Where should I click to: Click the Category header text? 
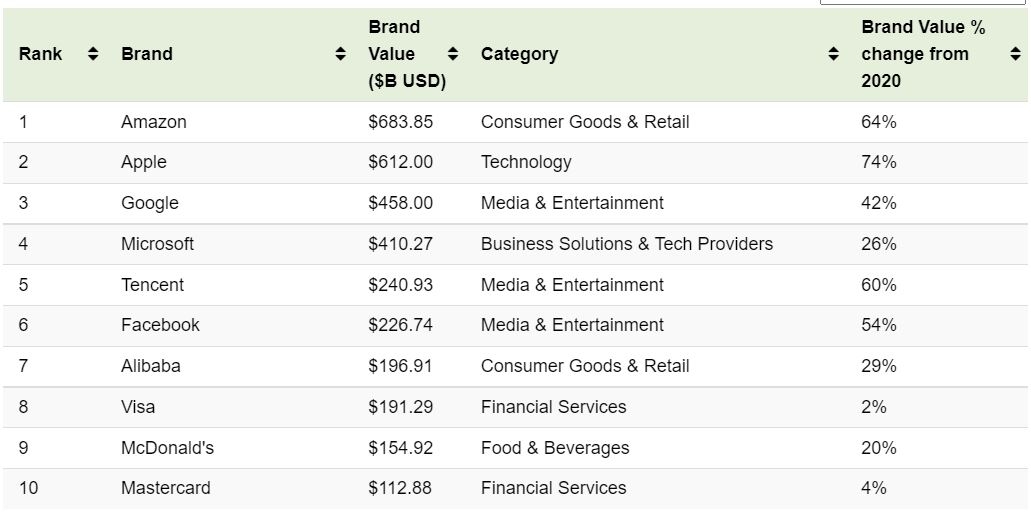[519, 54]
